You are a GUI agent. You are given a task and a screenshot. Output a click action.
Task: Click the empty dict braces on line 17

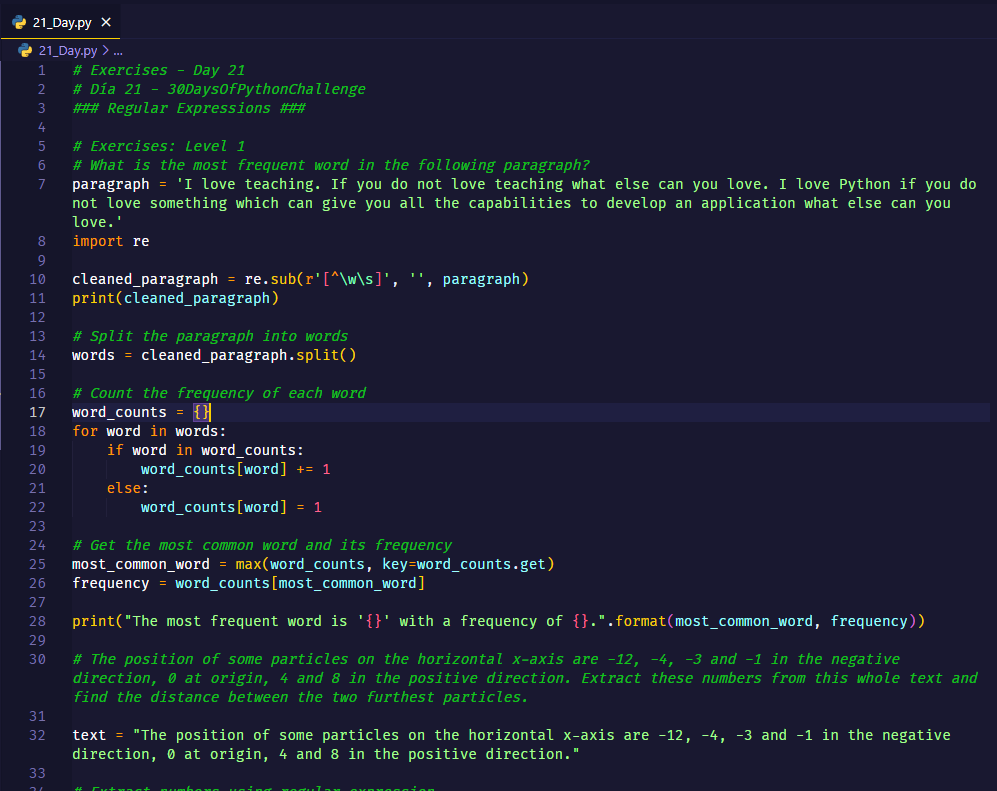[x=202, y=412]
